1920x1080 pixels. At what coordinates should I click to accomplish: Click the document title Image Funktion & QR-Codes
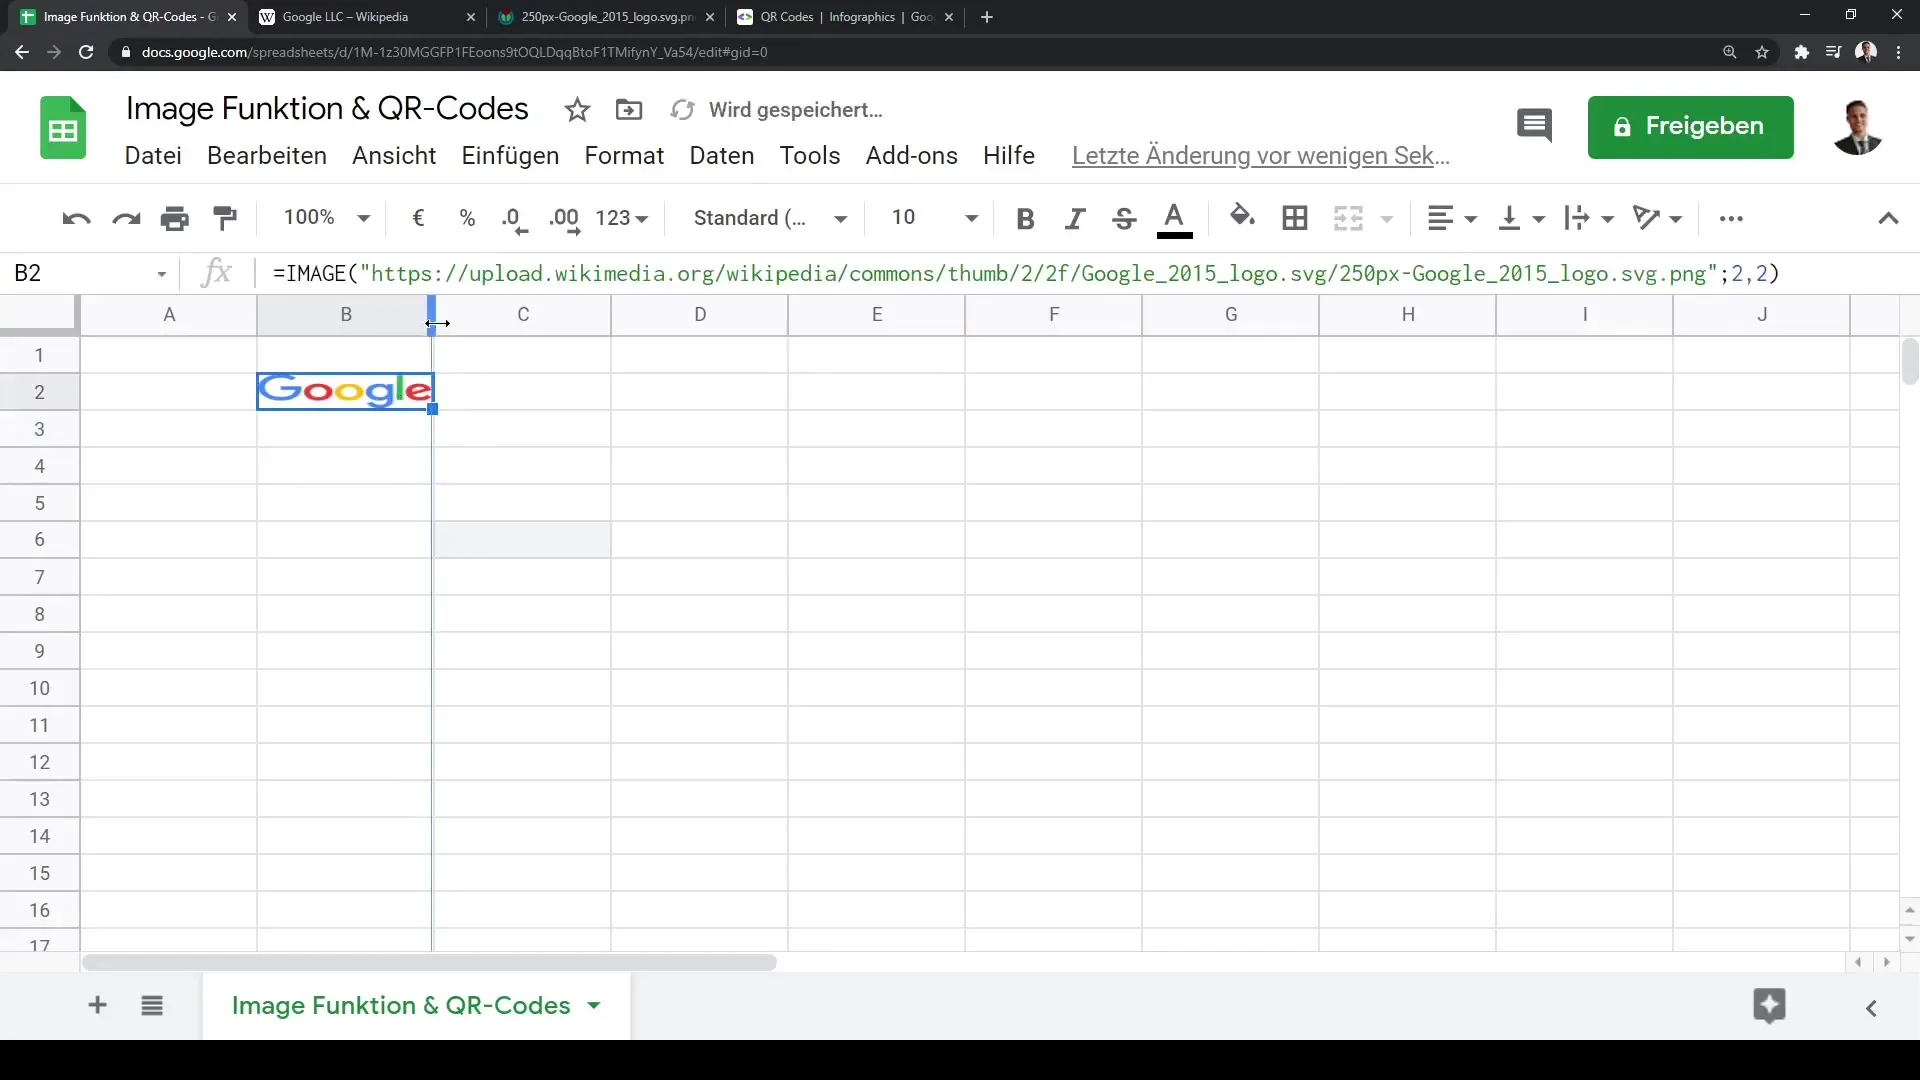pos(327,108)
